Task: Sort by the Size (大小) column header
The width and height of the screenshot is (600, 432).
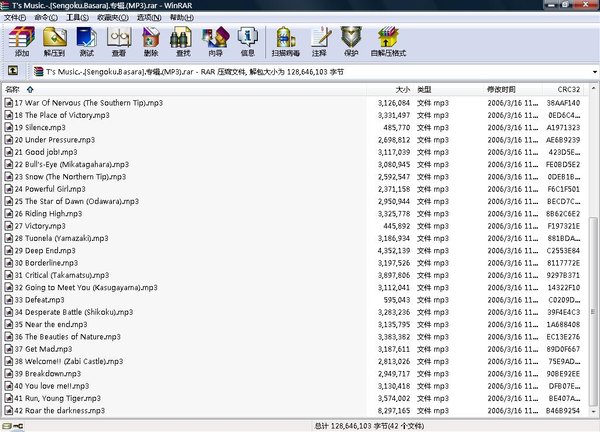Action: [x=390, y=90]
